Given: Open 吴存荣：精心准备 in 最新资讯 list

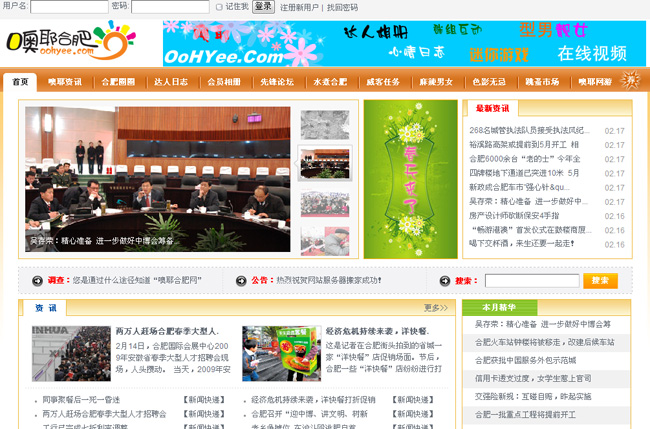Looking at the screenshot, I should (x=528, y=201).
